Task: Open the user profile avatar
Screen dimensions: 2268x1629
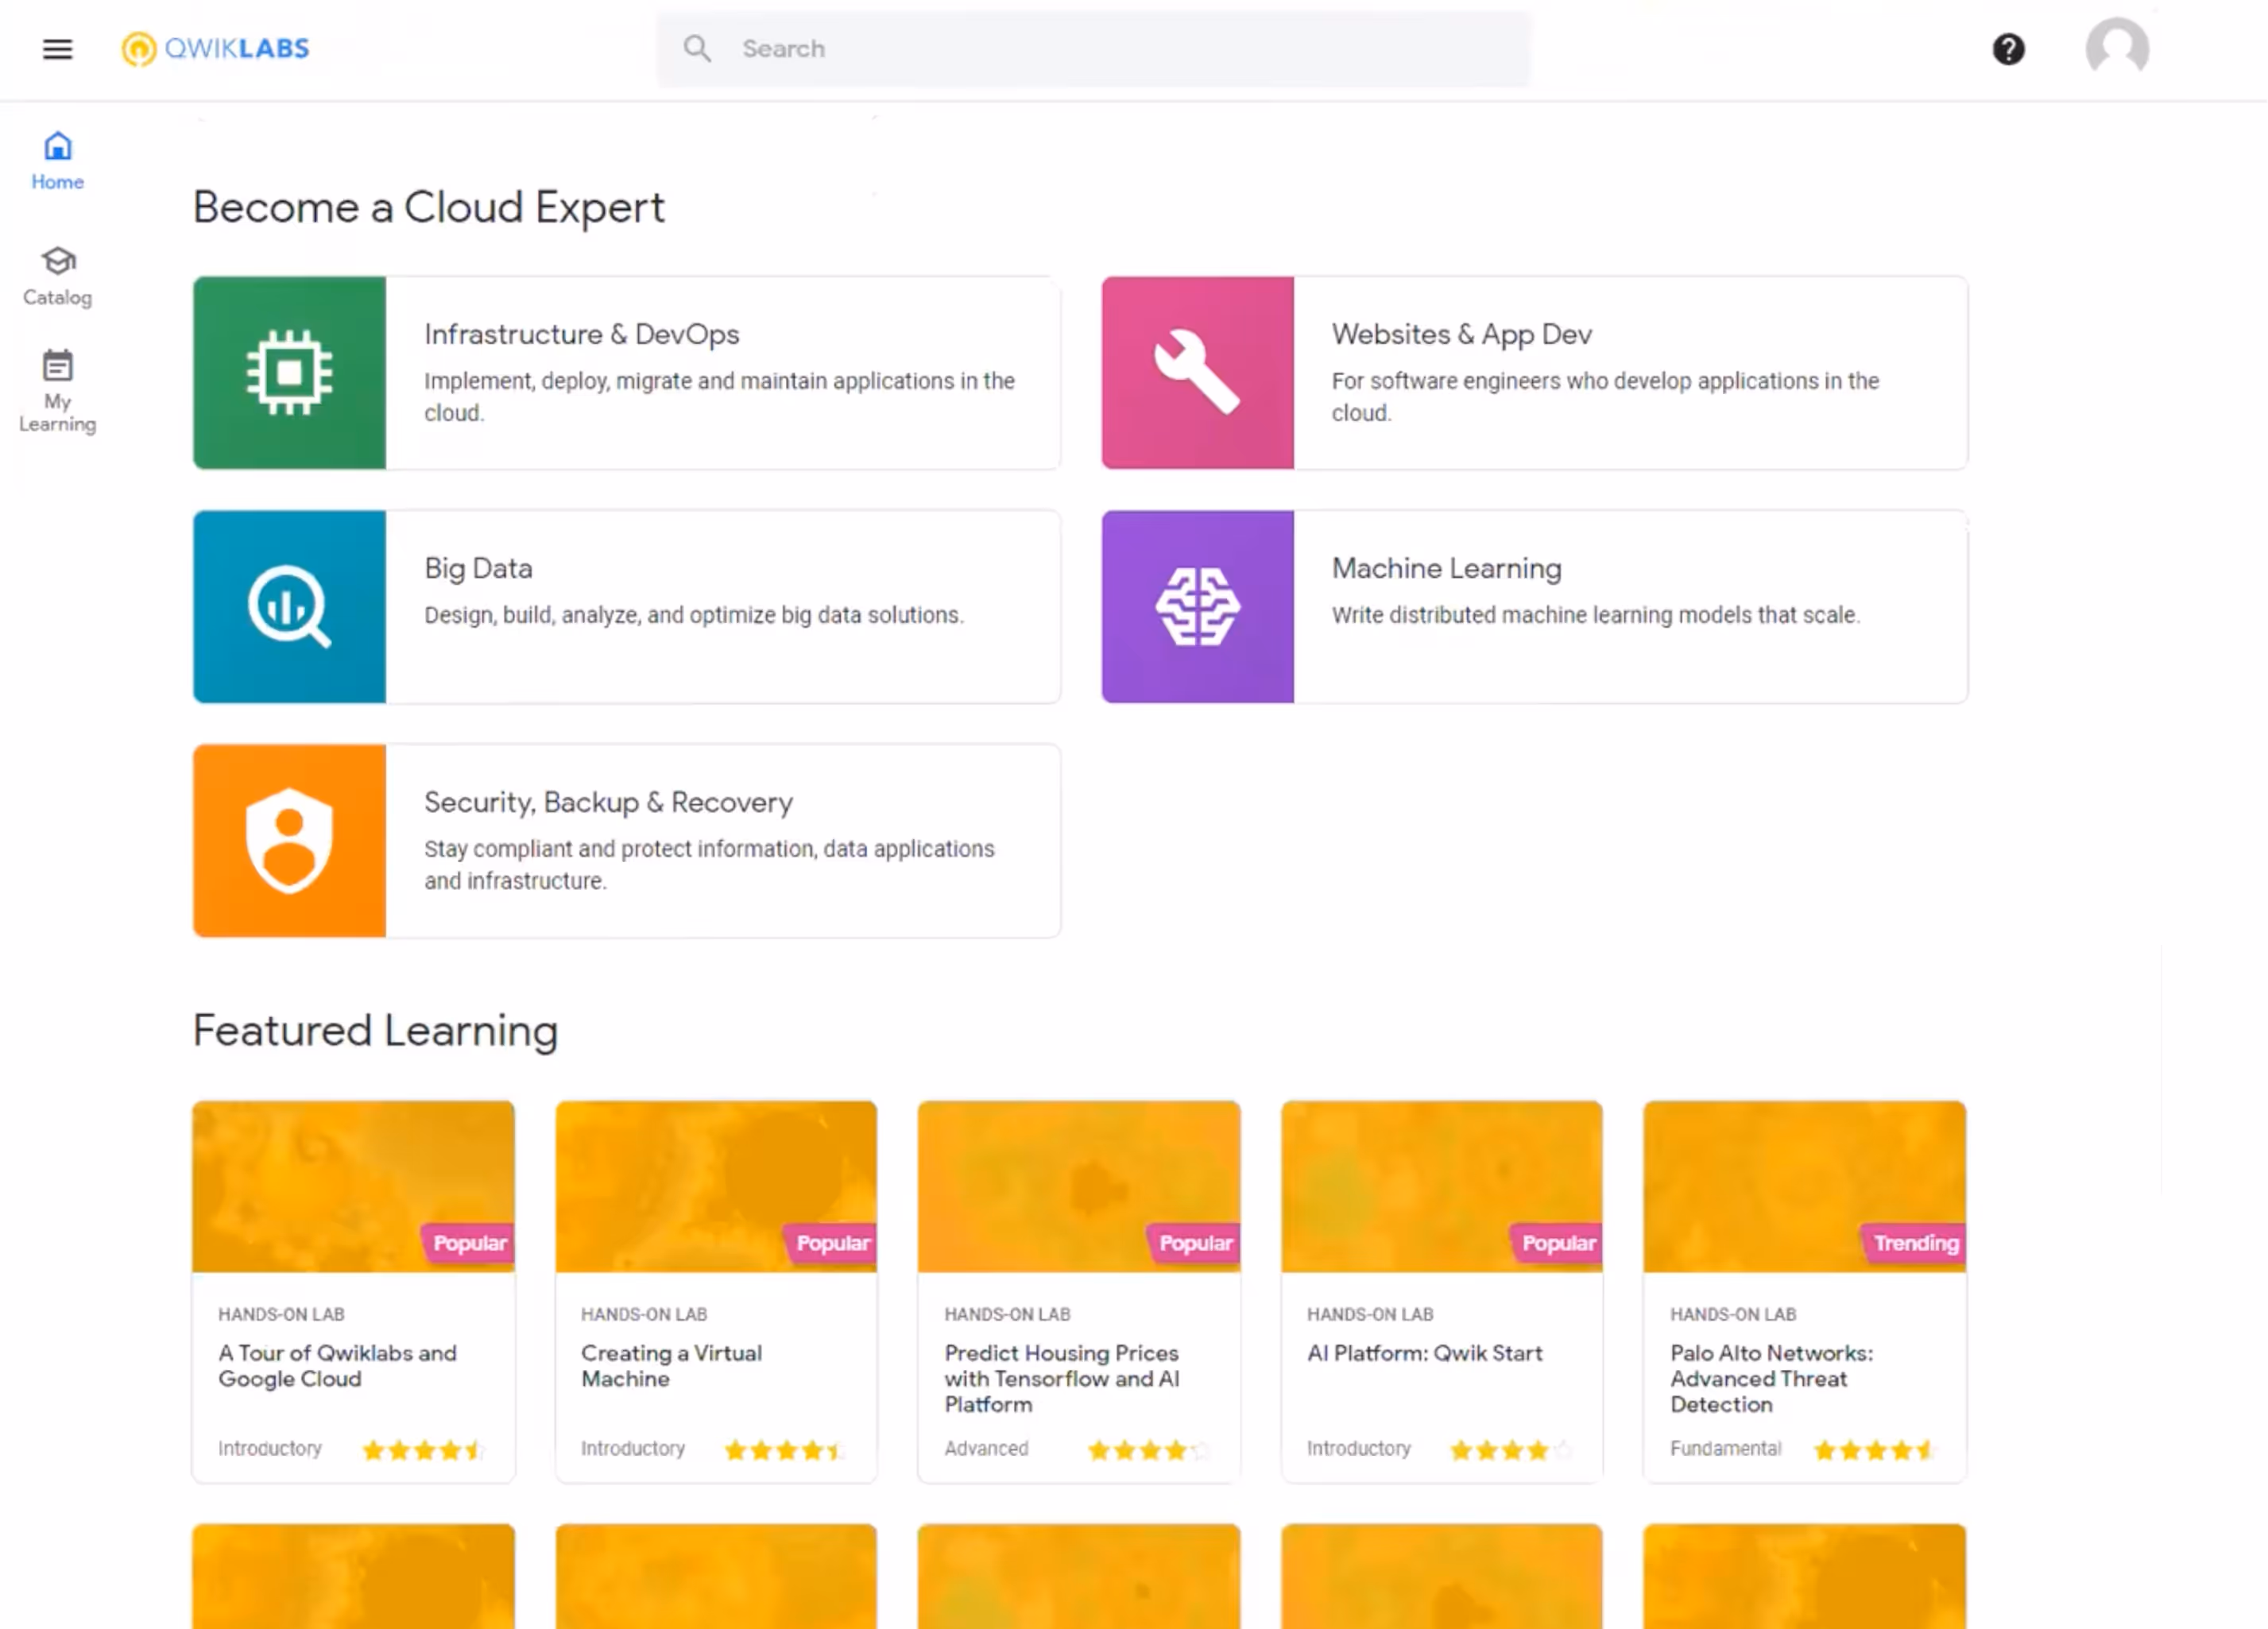Action: pyautogui.click(x=2116, y=48)
